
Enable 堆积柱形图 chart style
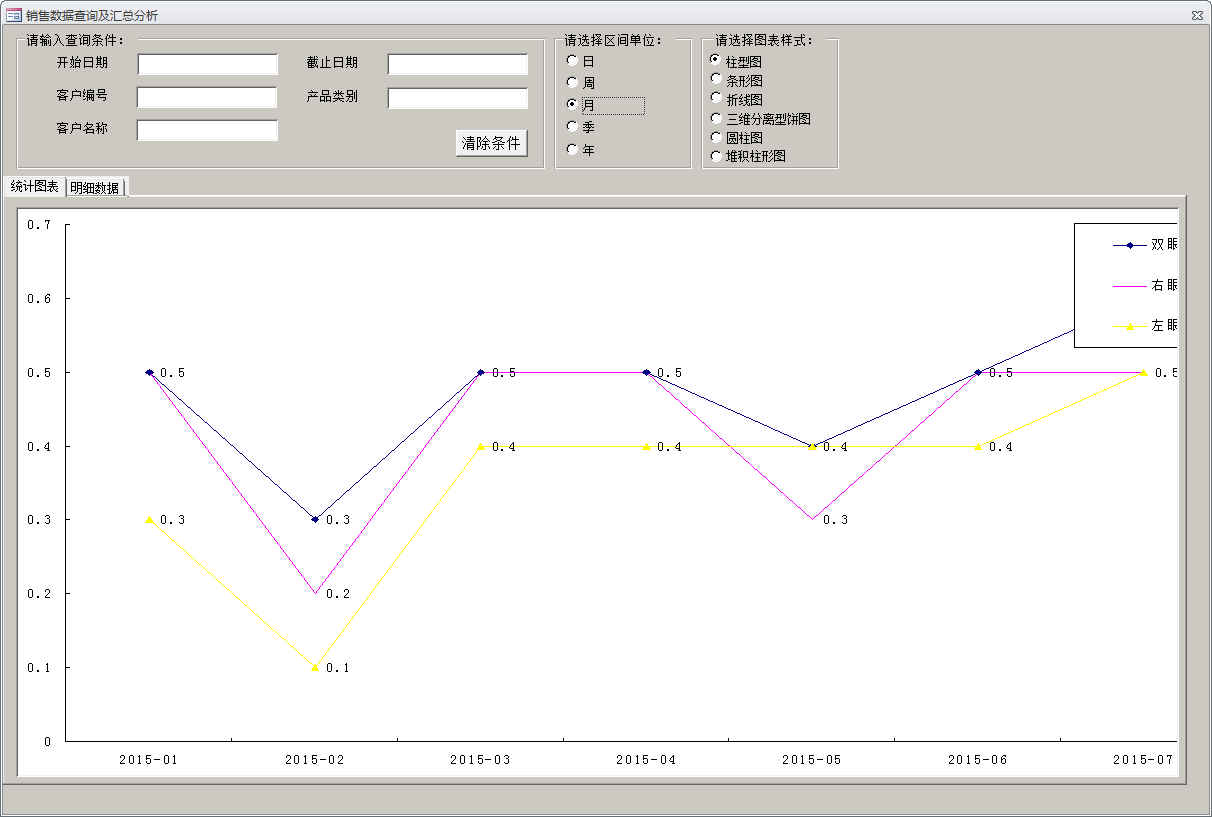click(716, 156)
